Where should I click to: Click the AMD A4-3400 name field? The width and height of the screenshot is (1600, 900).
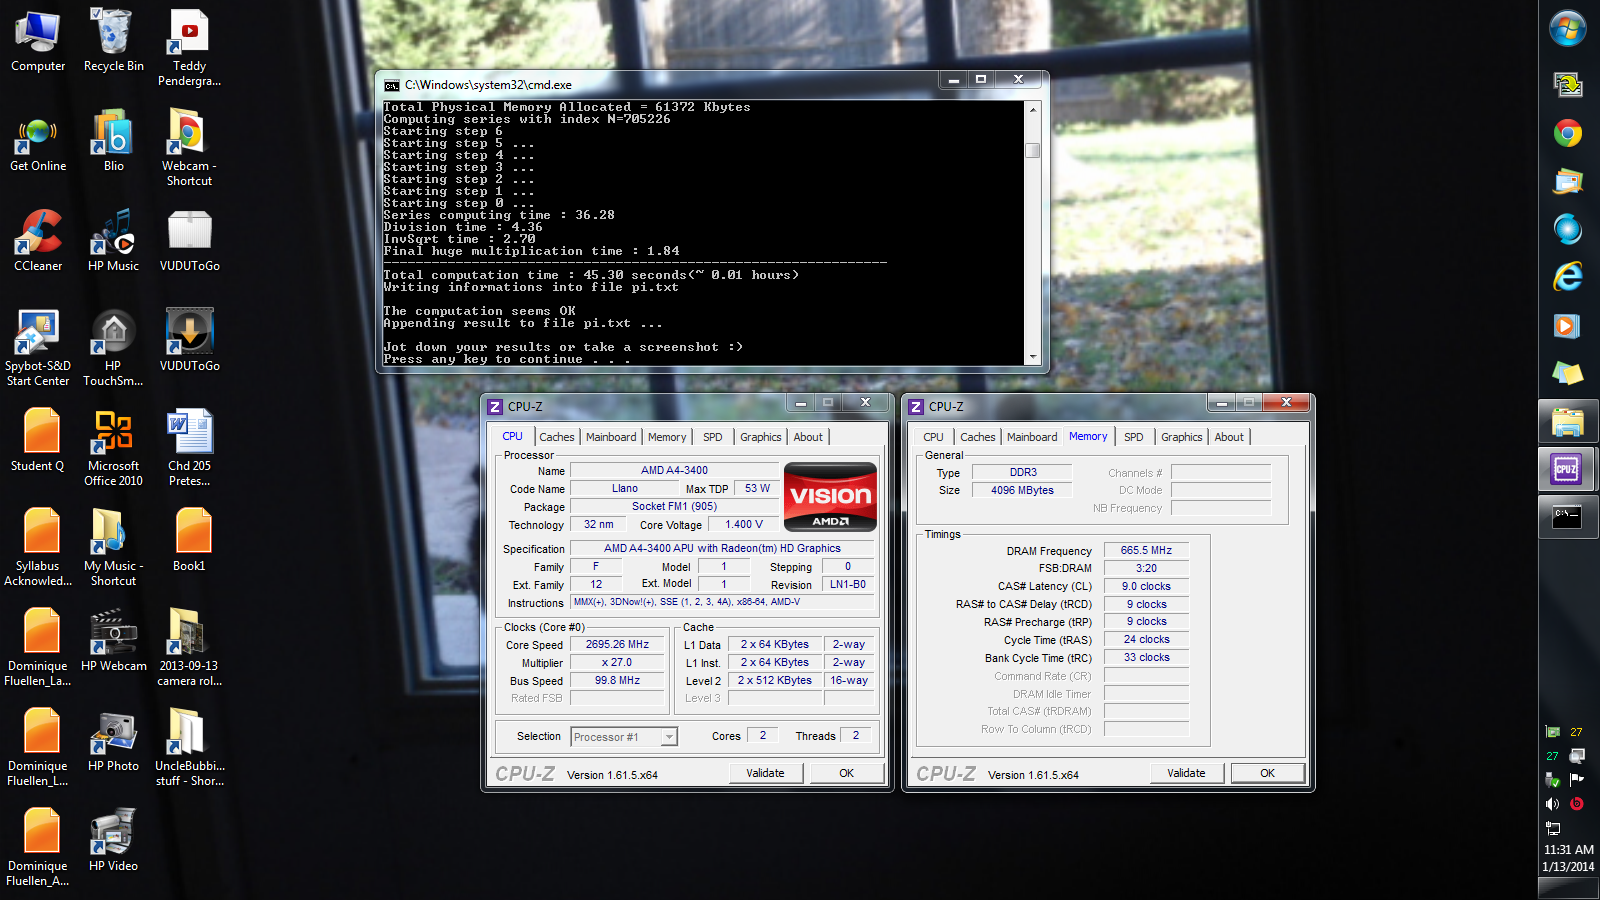pyautogui.click(x=674, y=470)
